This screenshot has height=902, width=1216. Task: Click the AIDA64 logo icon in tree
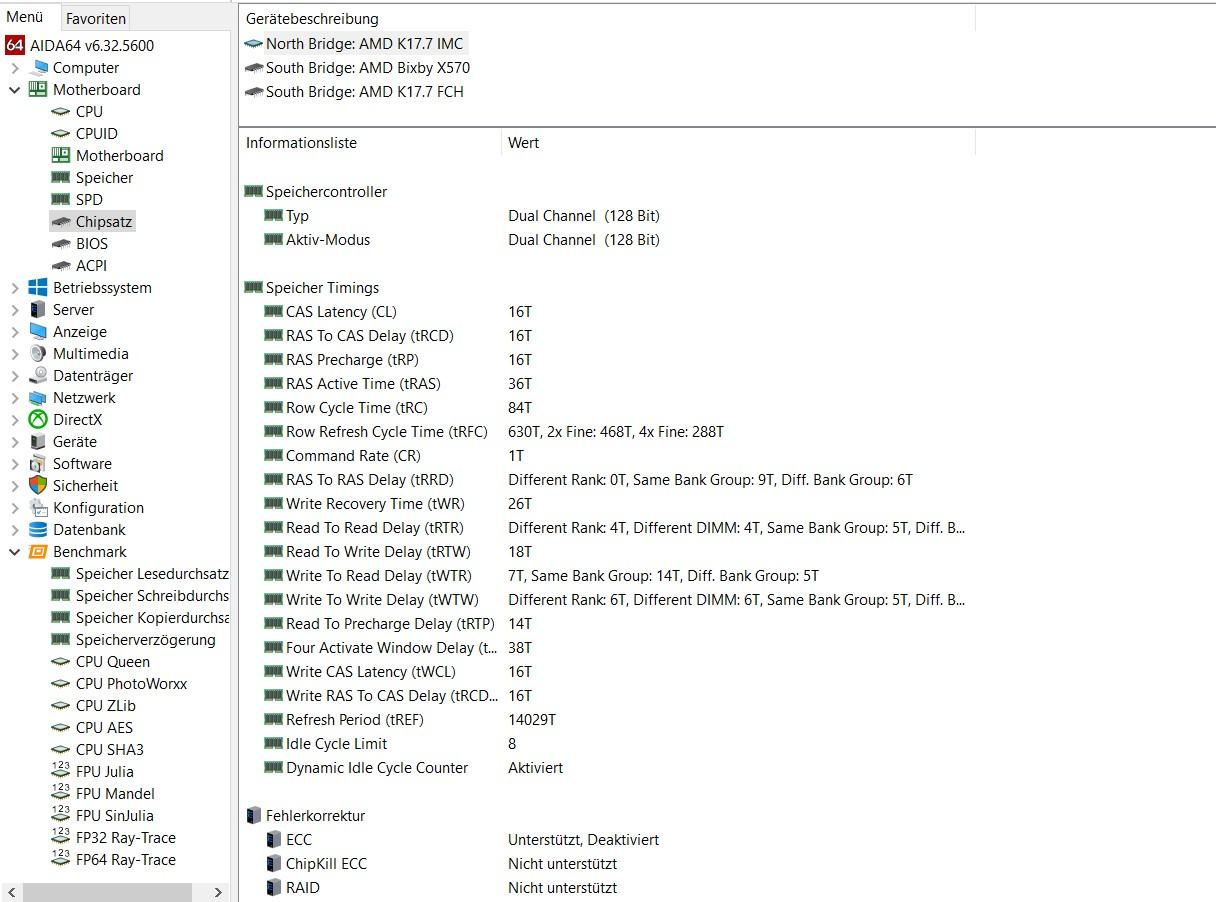tap(14, 45)
